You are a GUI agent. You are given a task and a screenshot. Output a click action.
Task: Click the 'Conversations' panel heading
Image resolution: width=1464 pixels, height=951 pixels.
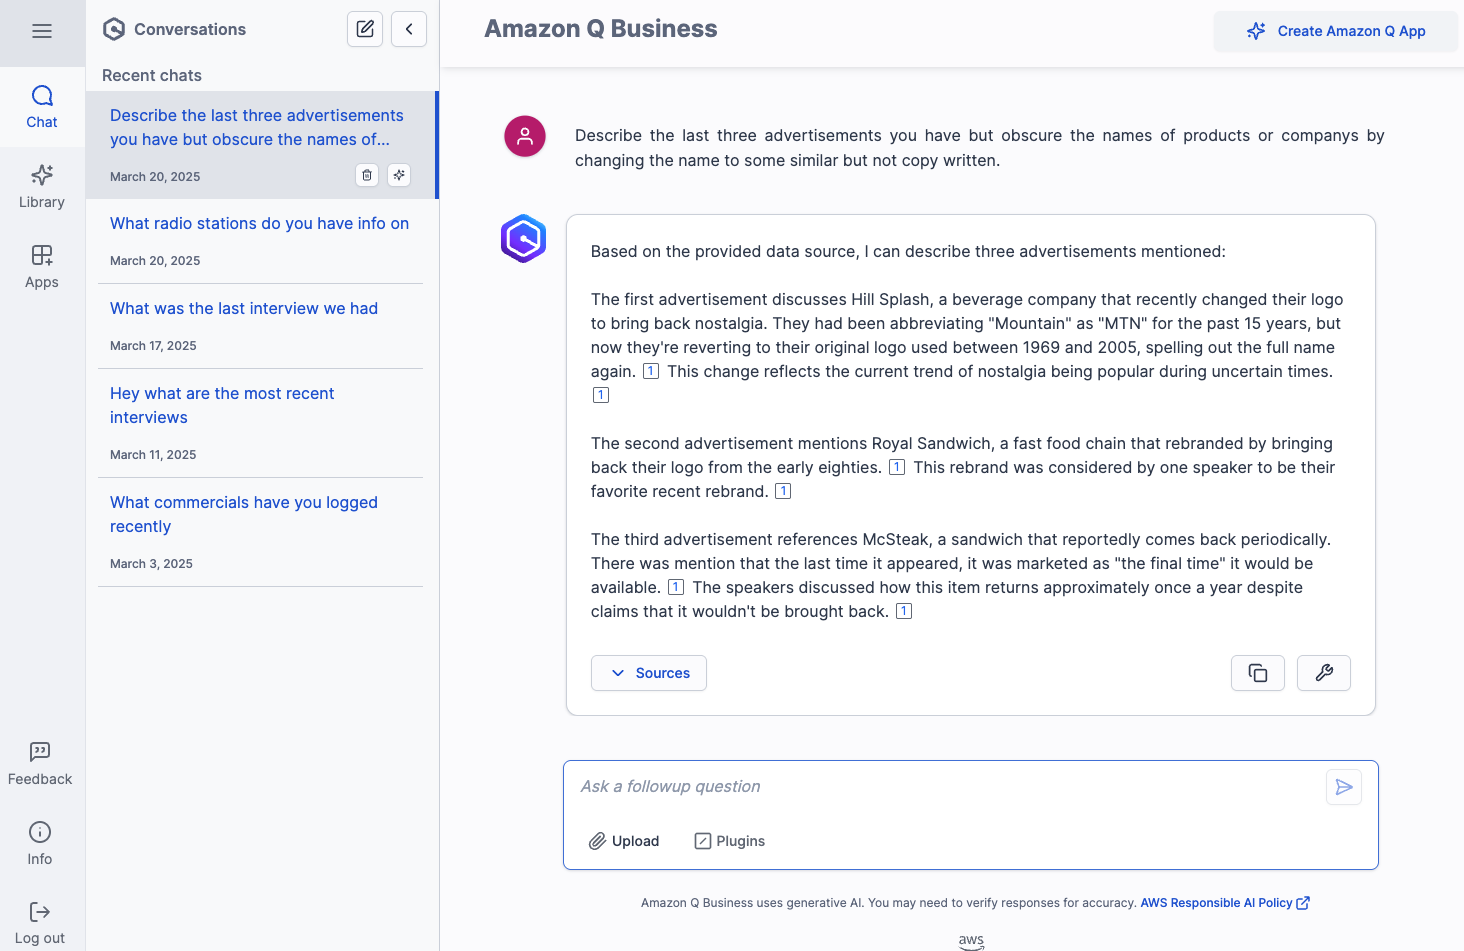190,30
